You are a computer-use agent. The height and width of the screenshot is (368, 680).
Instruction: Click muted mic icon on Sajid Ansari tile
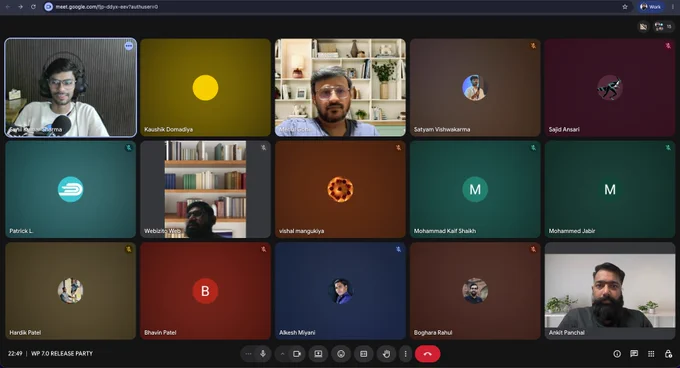click(x=668, y=46)
